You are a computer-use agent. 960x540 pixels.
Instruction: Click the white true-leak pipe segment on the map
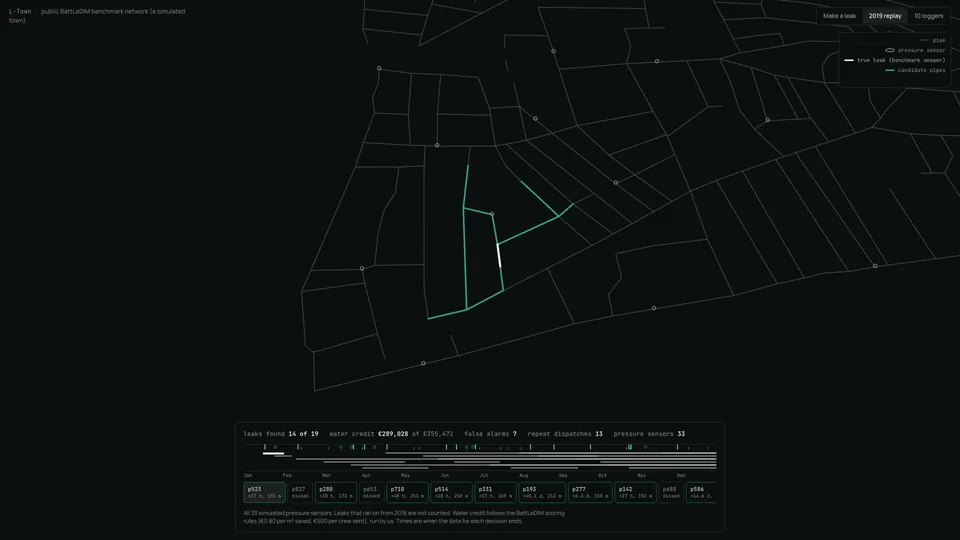tap(499, 255)
